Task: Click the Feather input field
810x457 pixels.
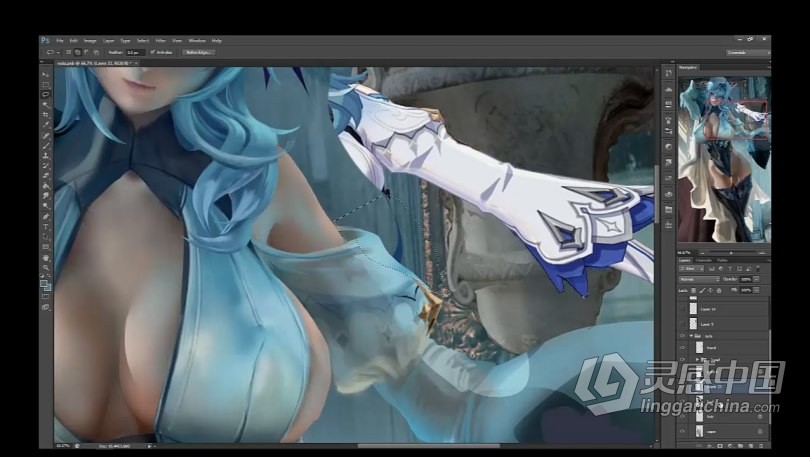Action: coord(134,52)
